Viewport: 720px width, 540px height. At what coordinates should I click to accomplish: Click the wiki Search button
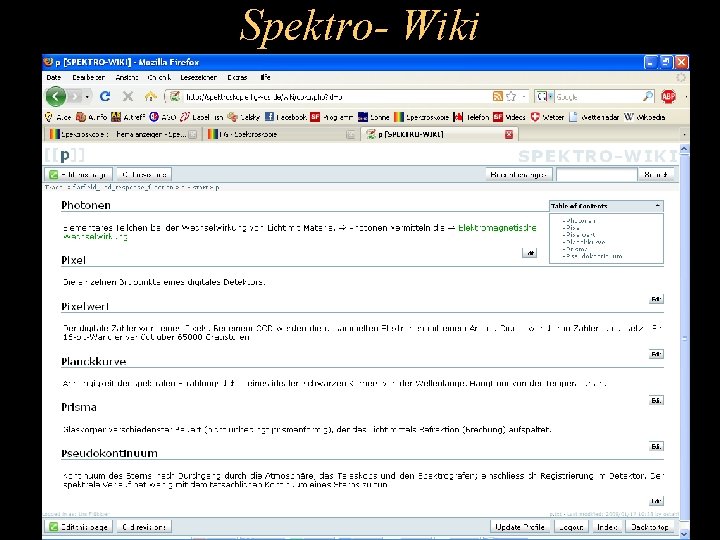coord(656,174)
